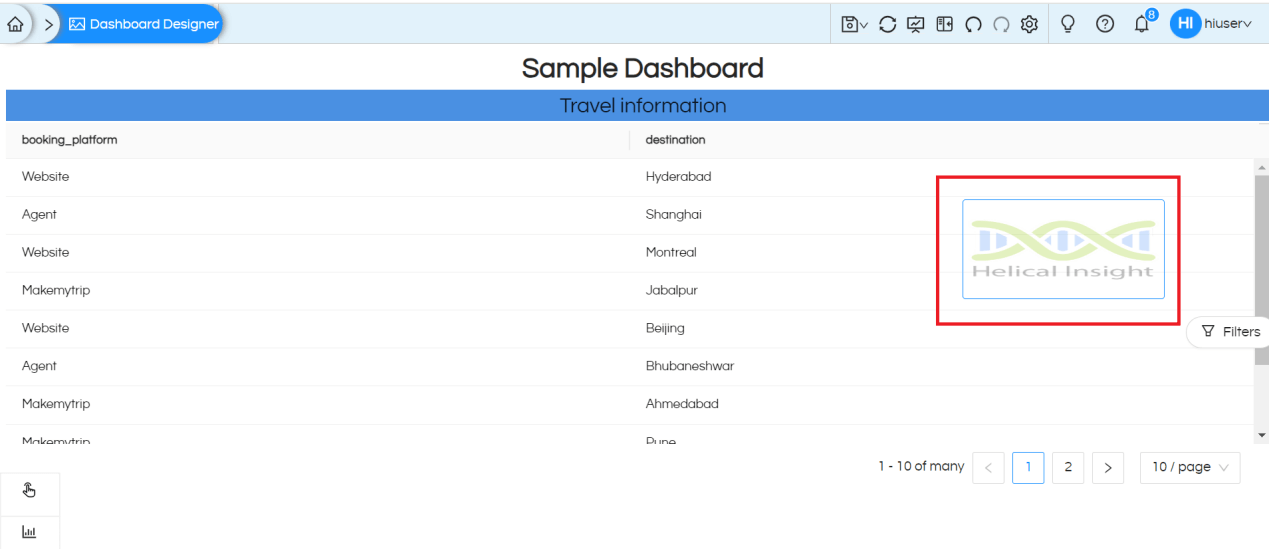Redo the greyed-out action icon
1269x549 pixels.
tap(1001, 24)
